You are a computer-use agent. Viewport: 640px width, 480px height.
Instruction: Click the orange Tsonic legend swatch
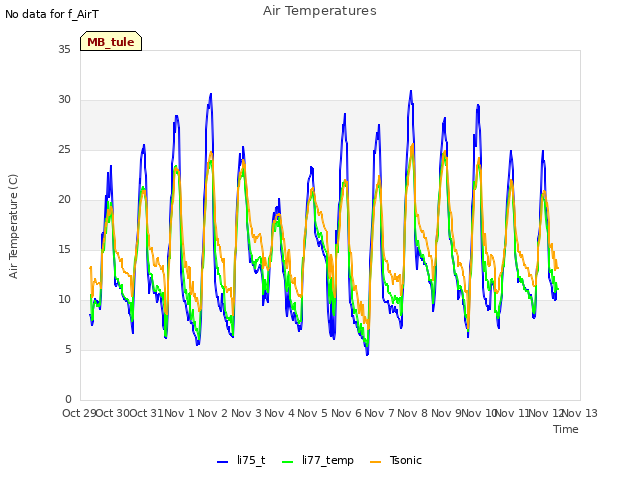[x=375, y=462]
